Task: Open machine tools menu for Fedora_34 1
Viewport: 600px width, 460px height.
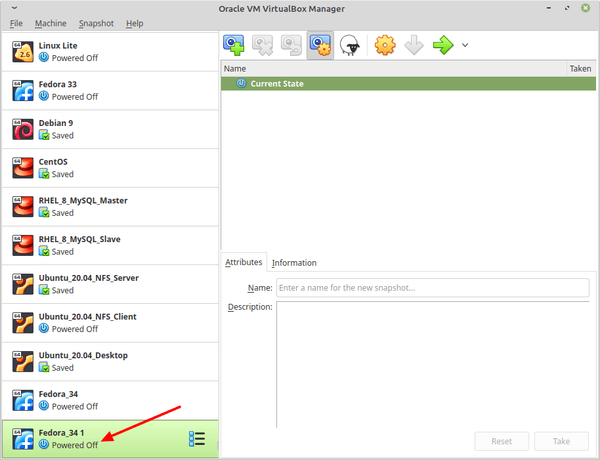Action: 197,439
